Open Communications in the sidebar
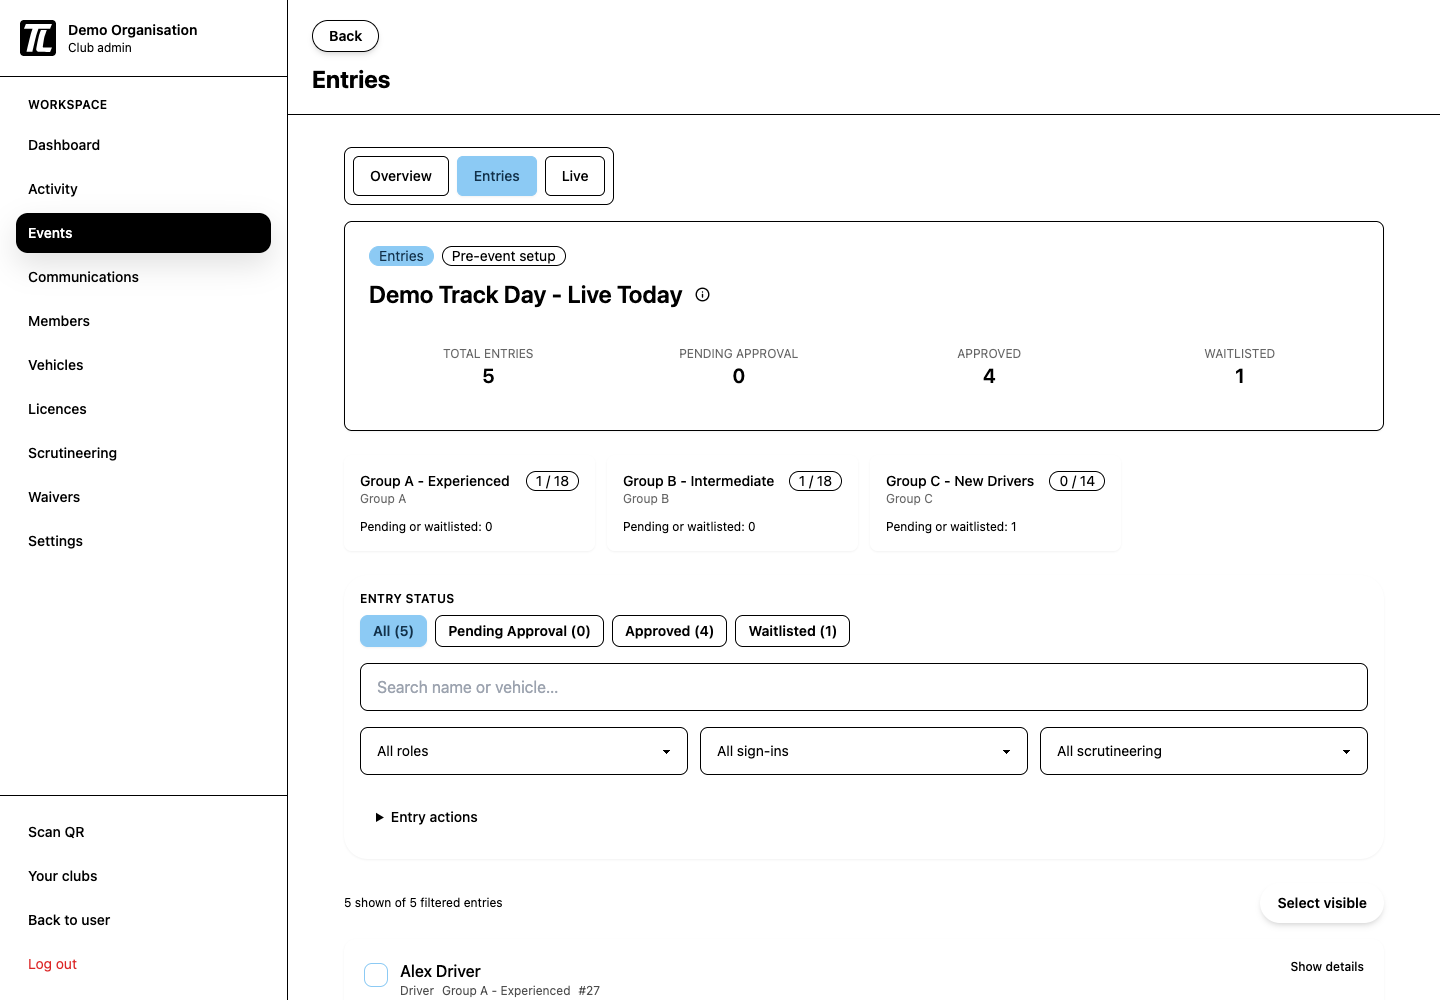Image resolution: width=1440 pixels, height=1000 pixels. coord(143,277)
